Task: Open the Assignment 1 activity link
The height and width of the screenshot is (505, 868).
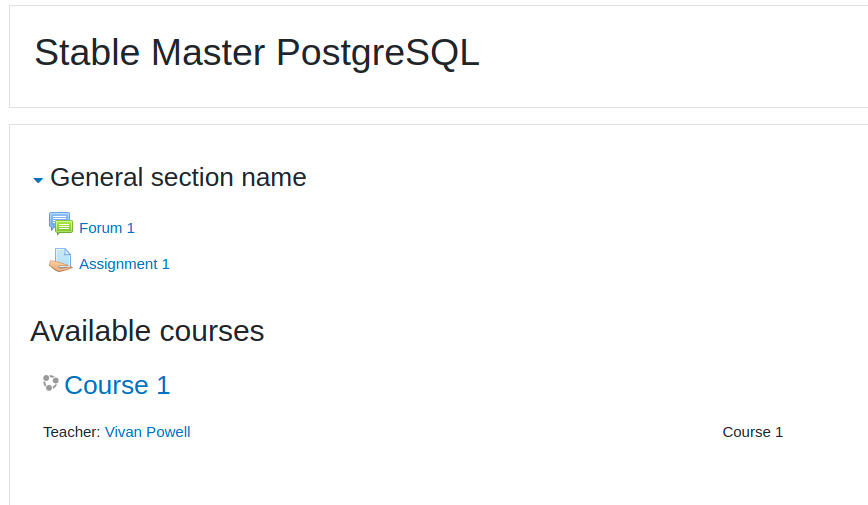Action: pos(124,264)
